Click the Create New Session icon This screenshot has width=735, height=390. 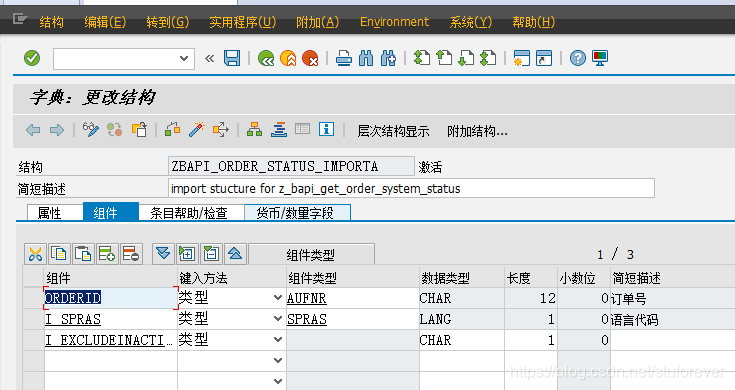521,59
